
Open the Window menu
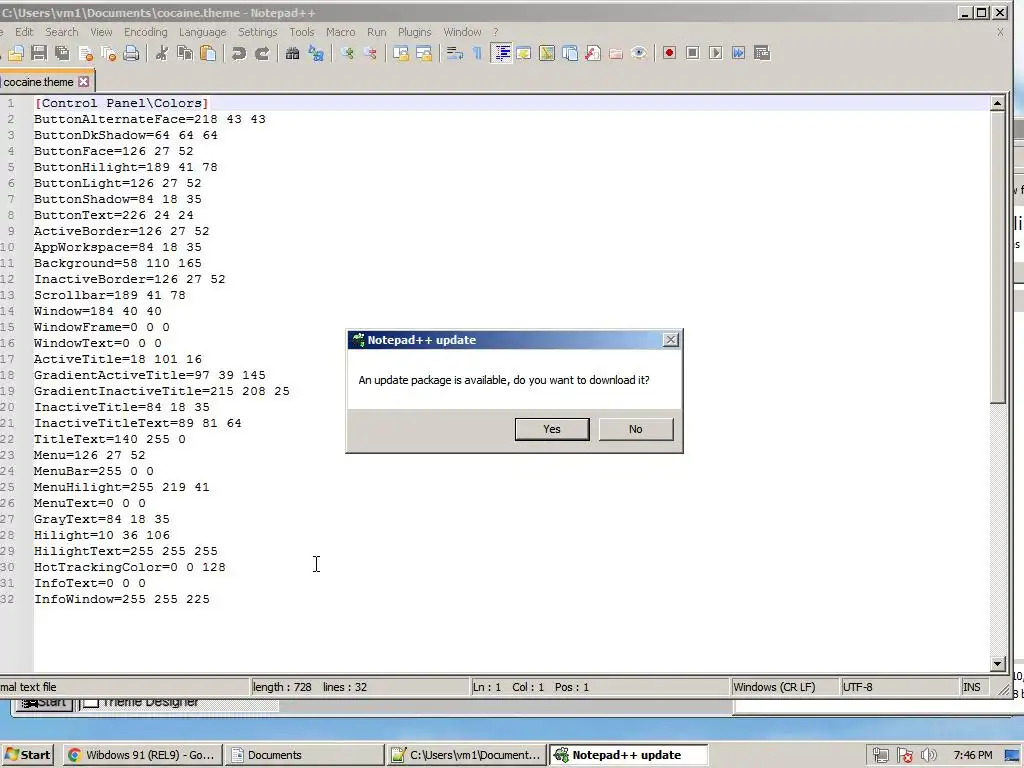click(x=462, y=32)
